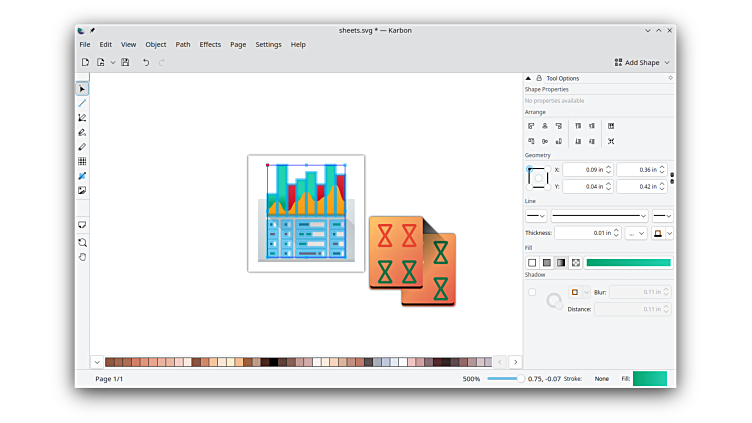The image size is (752, 423).
Task: Select the top-left geometry anchor point
Action: point(530,170)
